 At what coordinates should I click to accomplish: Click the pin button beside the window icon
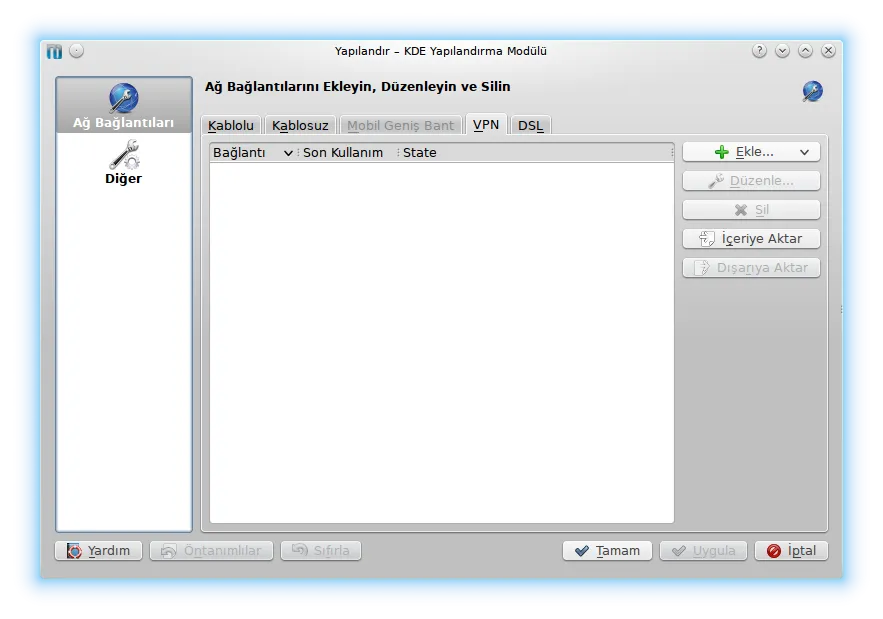tap(77, 51)
